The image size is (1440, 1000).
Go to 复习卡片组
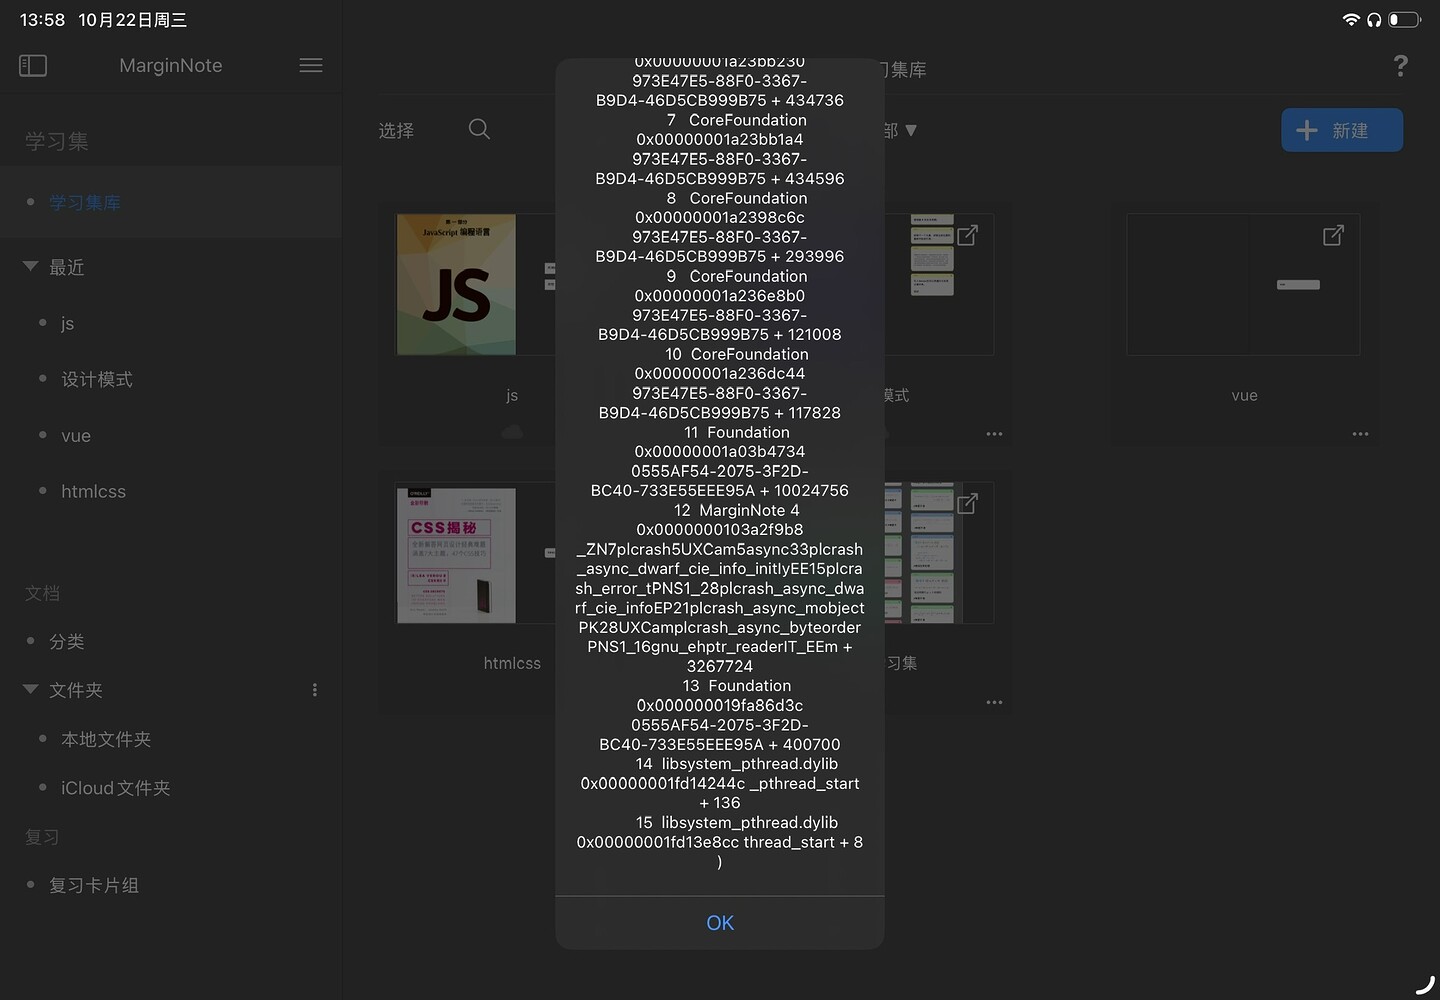(x=94, y=885)
